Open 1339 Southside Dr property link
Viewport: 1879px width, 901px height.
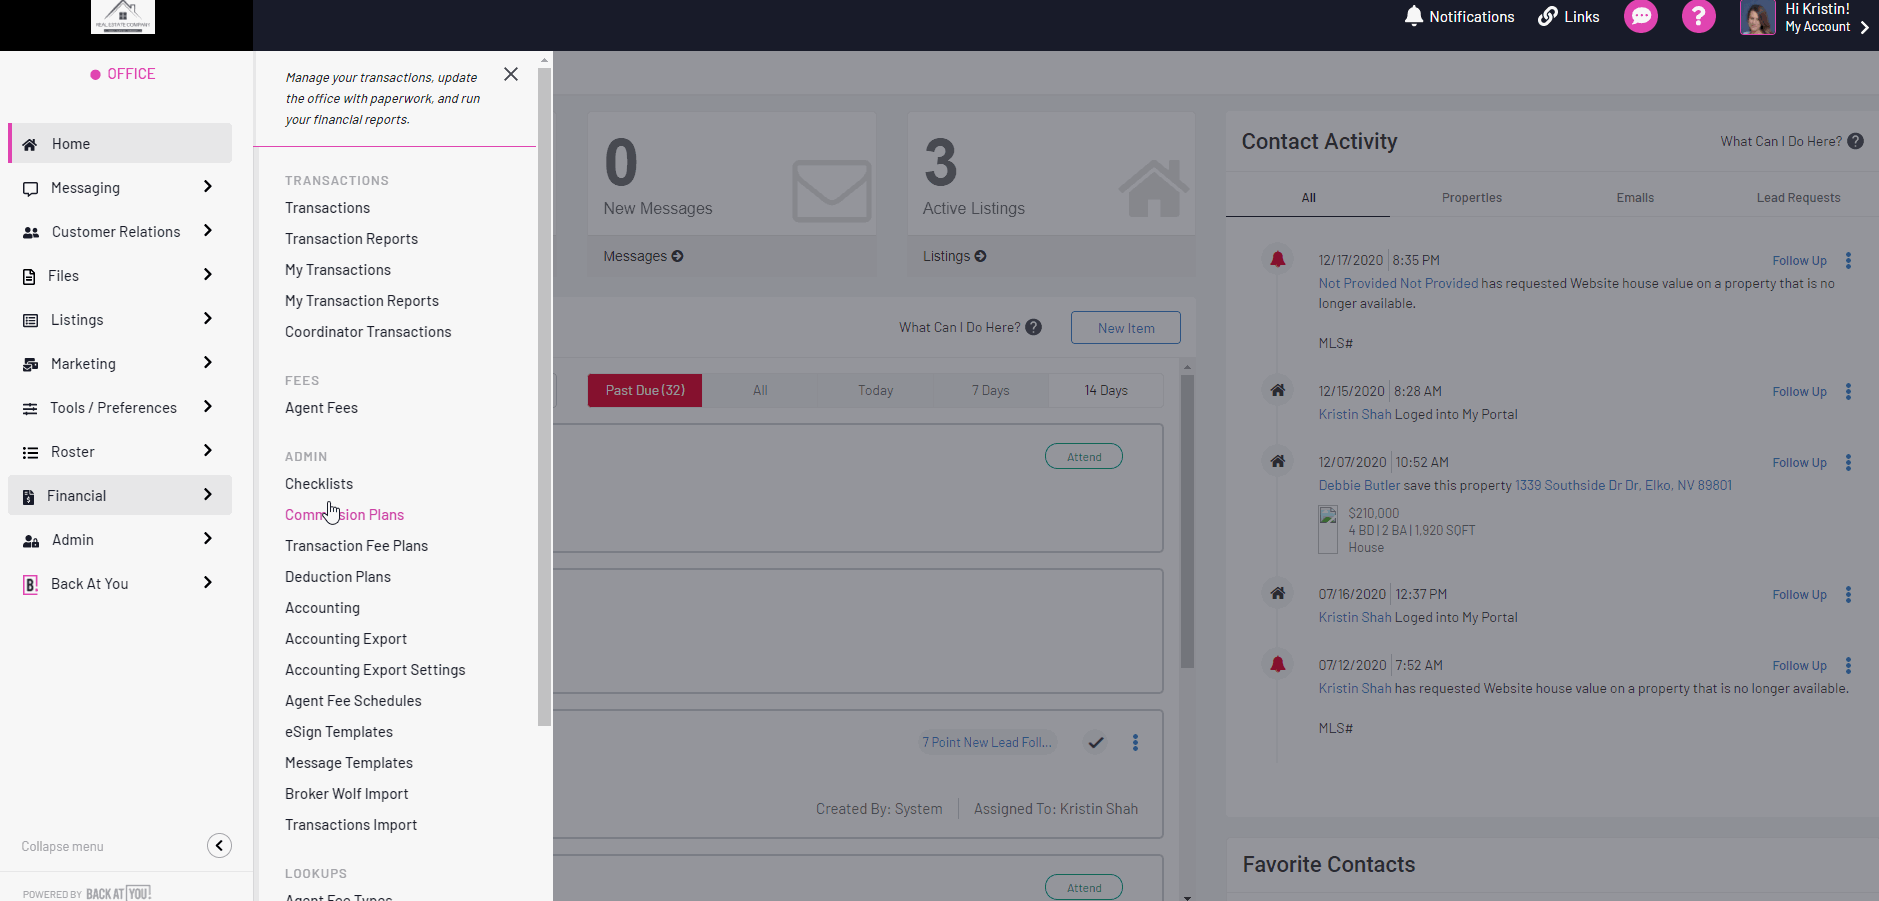1623,486
